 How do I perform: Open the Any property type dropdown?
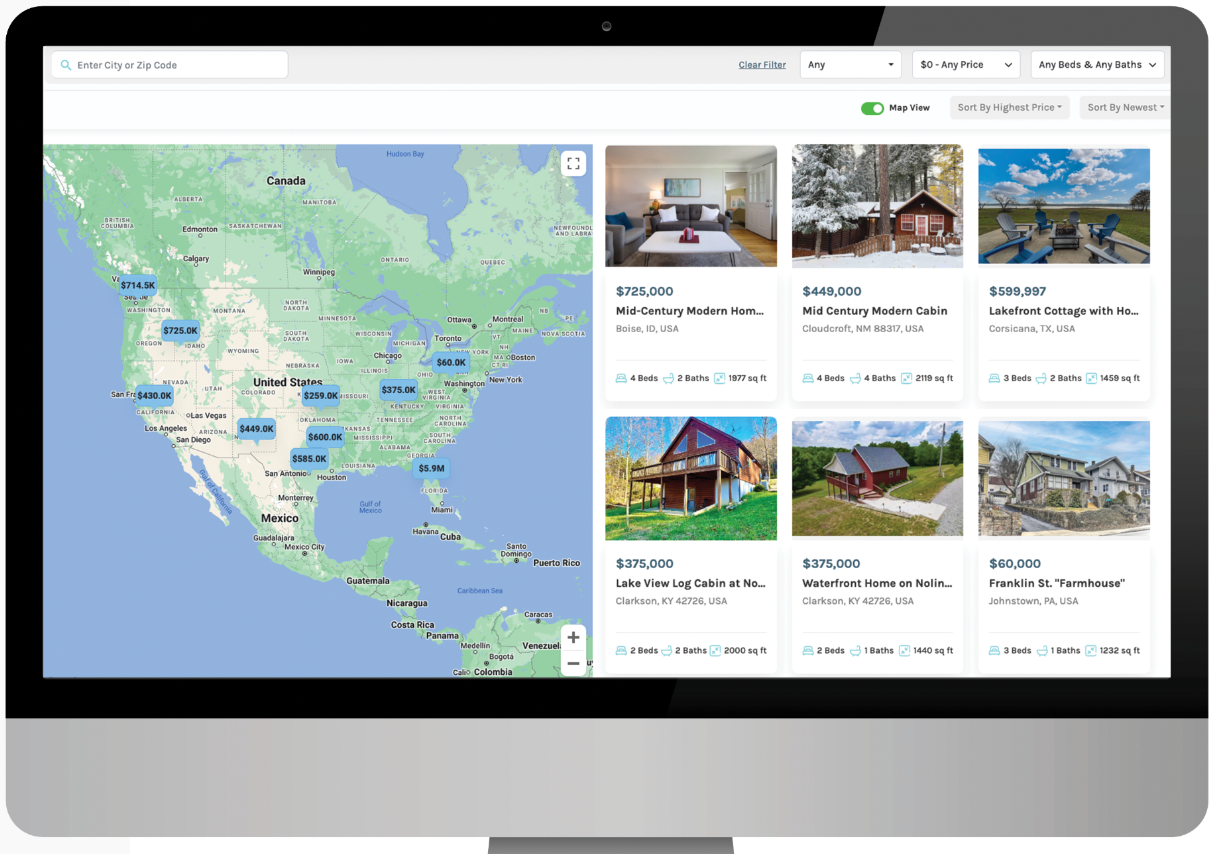851,65
